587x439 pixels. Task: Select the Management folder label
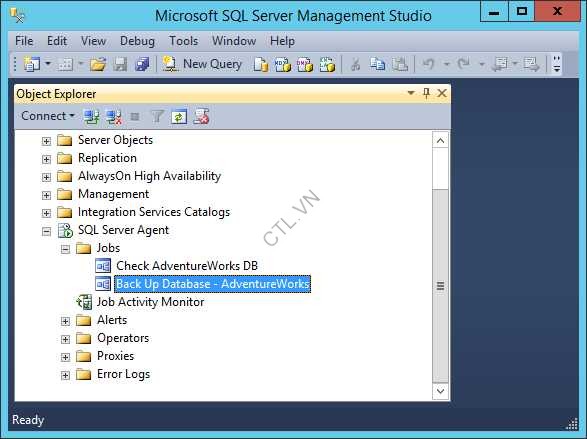click(x=113, y=194)
